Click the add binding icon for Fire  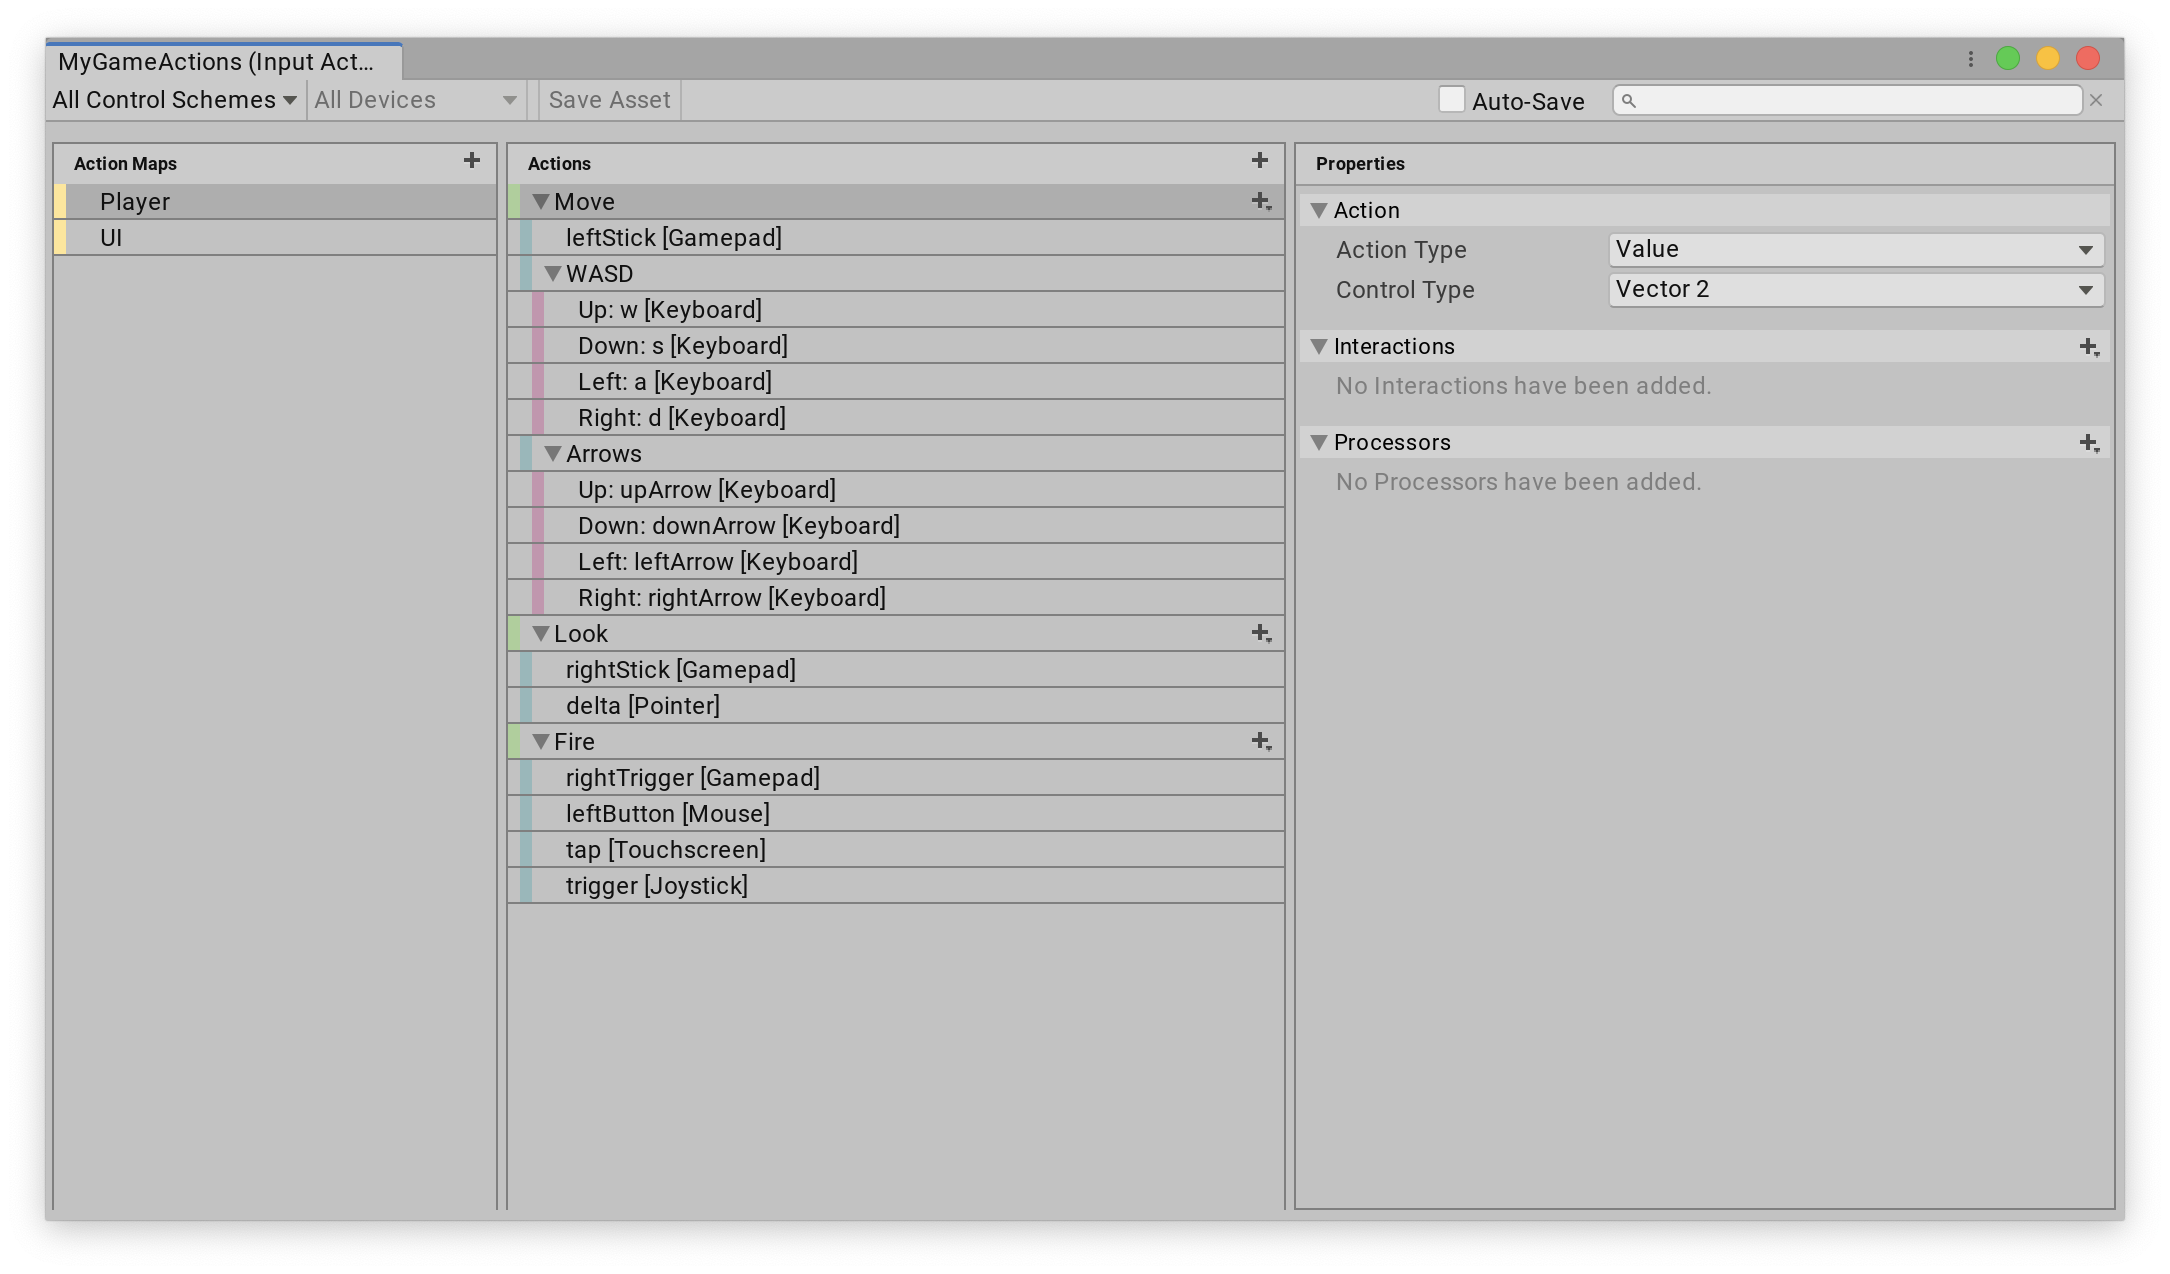[x=1262, y=742]
